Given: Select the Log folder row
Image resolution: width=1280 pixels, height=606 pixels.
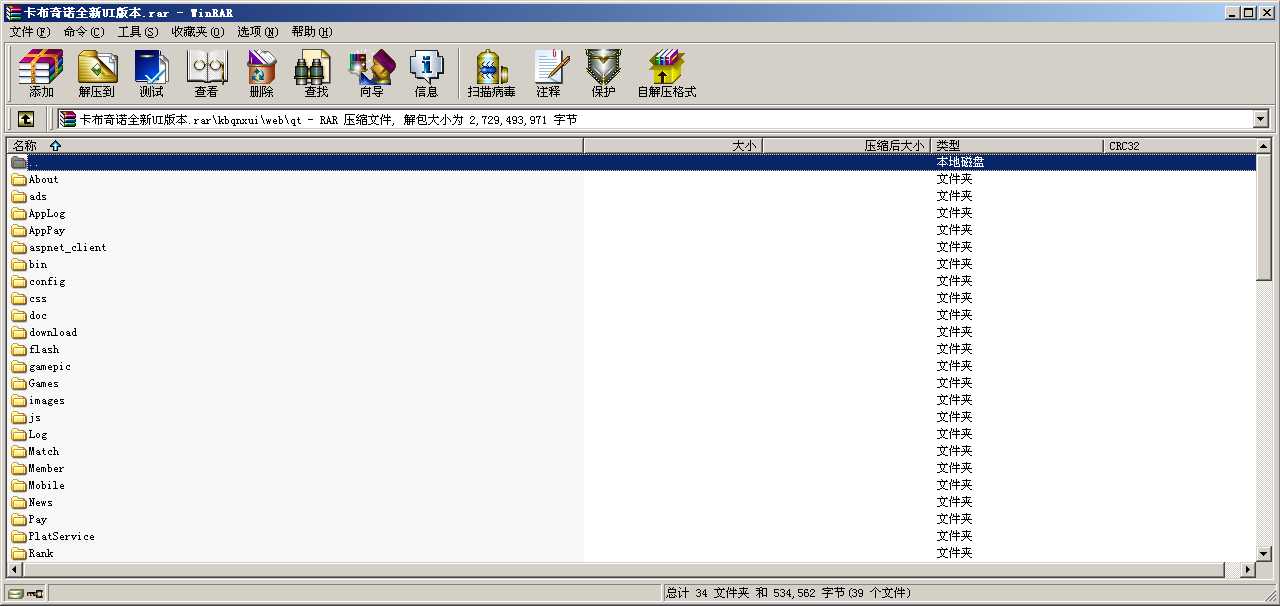Looking at the screenshot, I should pos(632,435).
